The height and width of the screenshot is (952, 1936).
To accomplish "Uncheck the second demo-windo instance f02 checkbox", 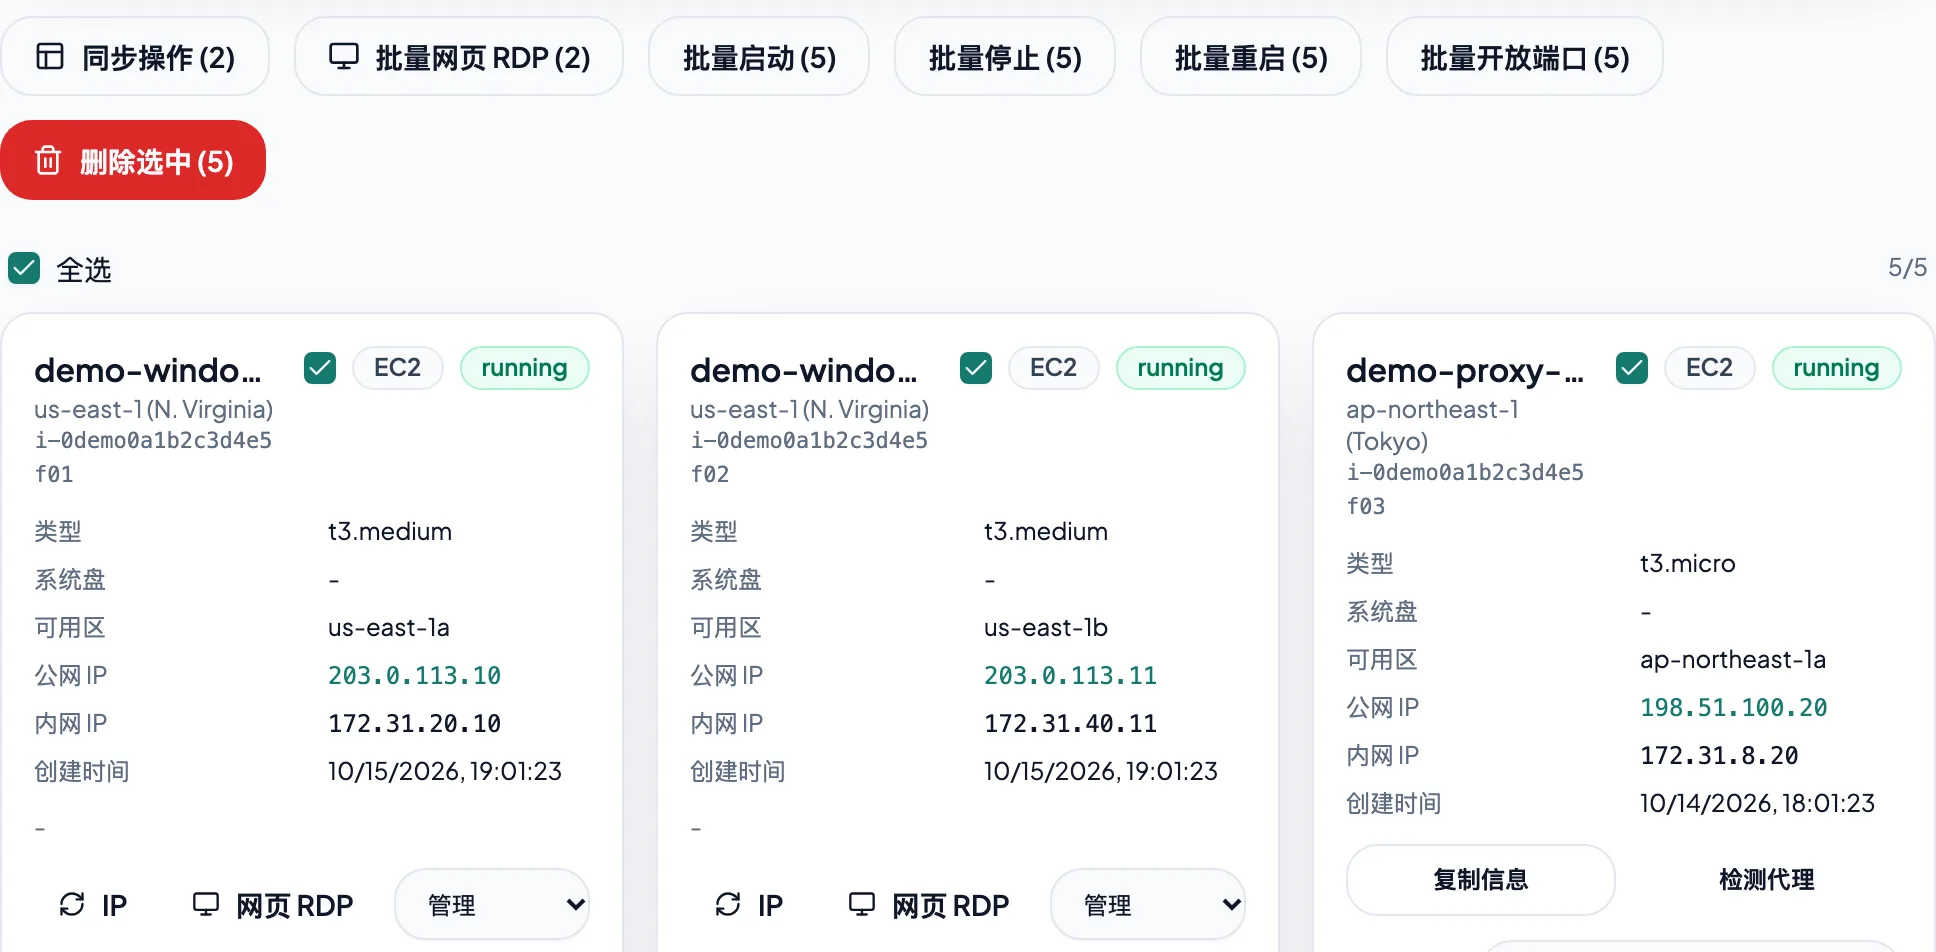I will (976, 368).
